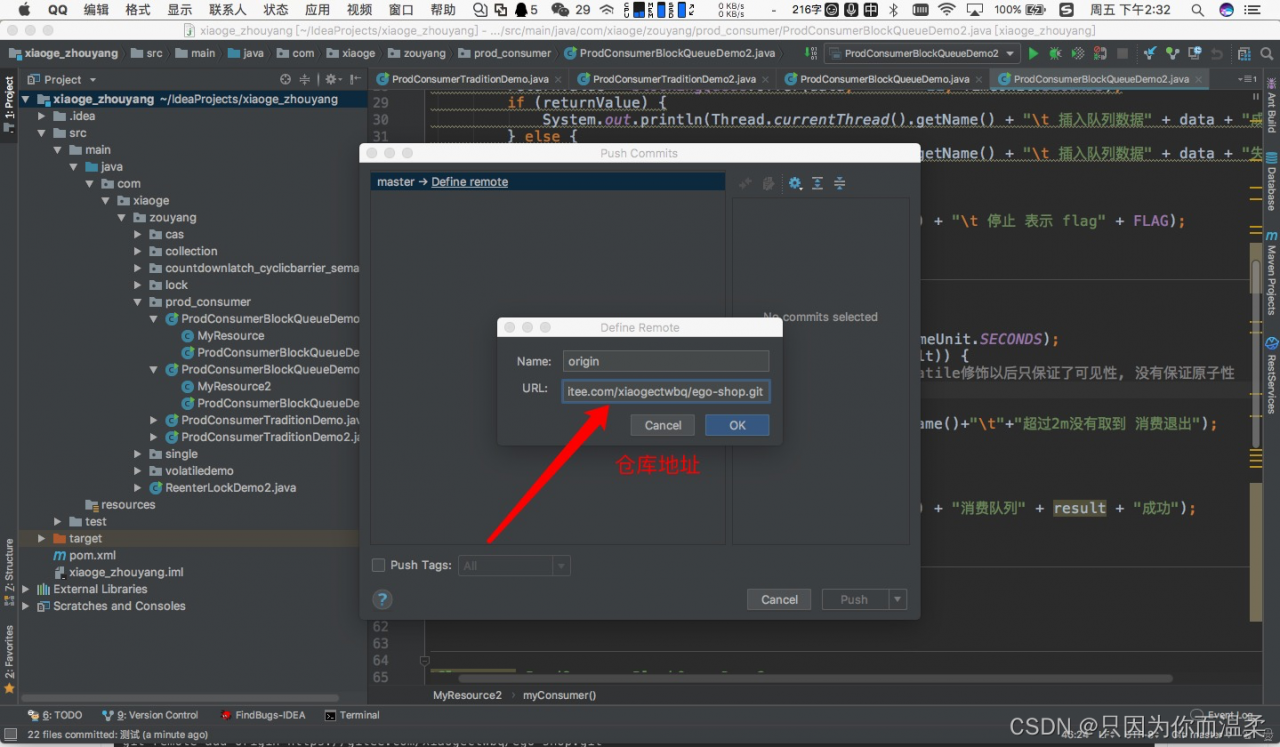The height and width of the screenshot is (747, 1280).
Task: Click the Push button
Action: pos(854,600)
